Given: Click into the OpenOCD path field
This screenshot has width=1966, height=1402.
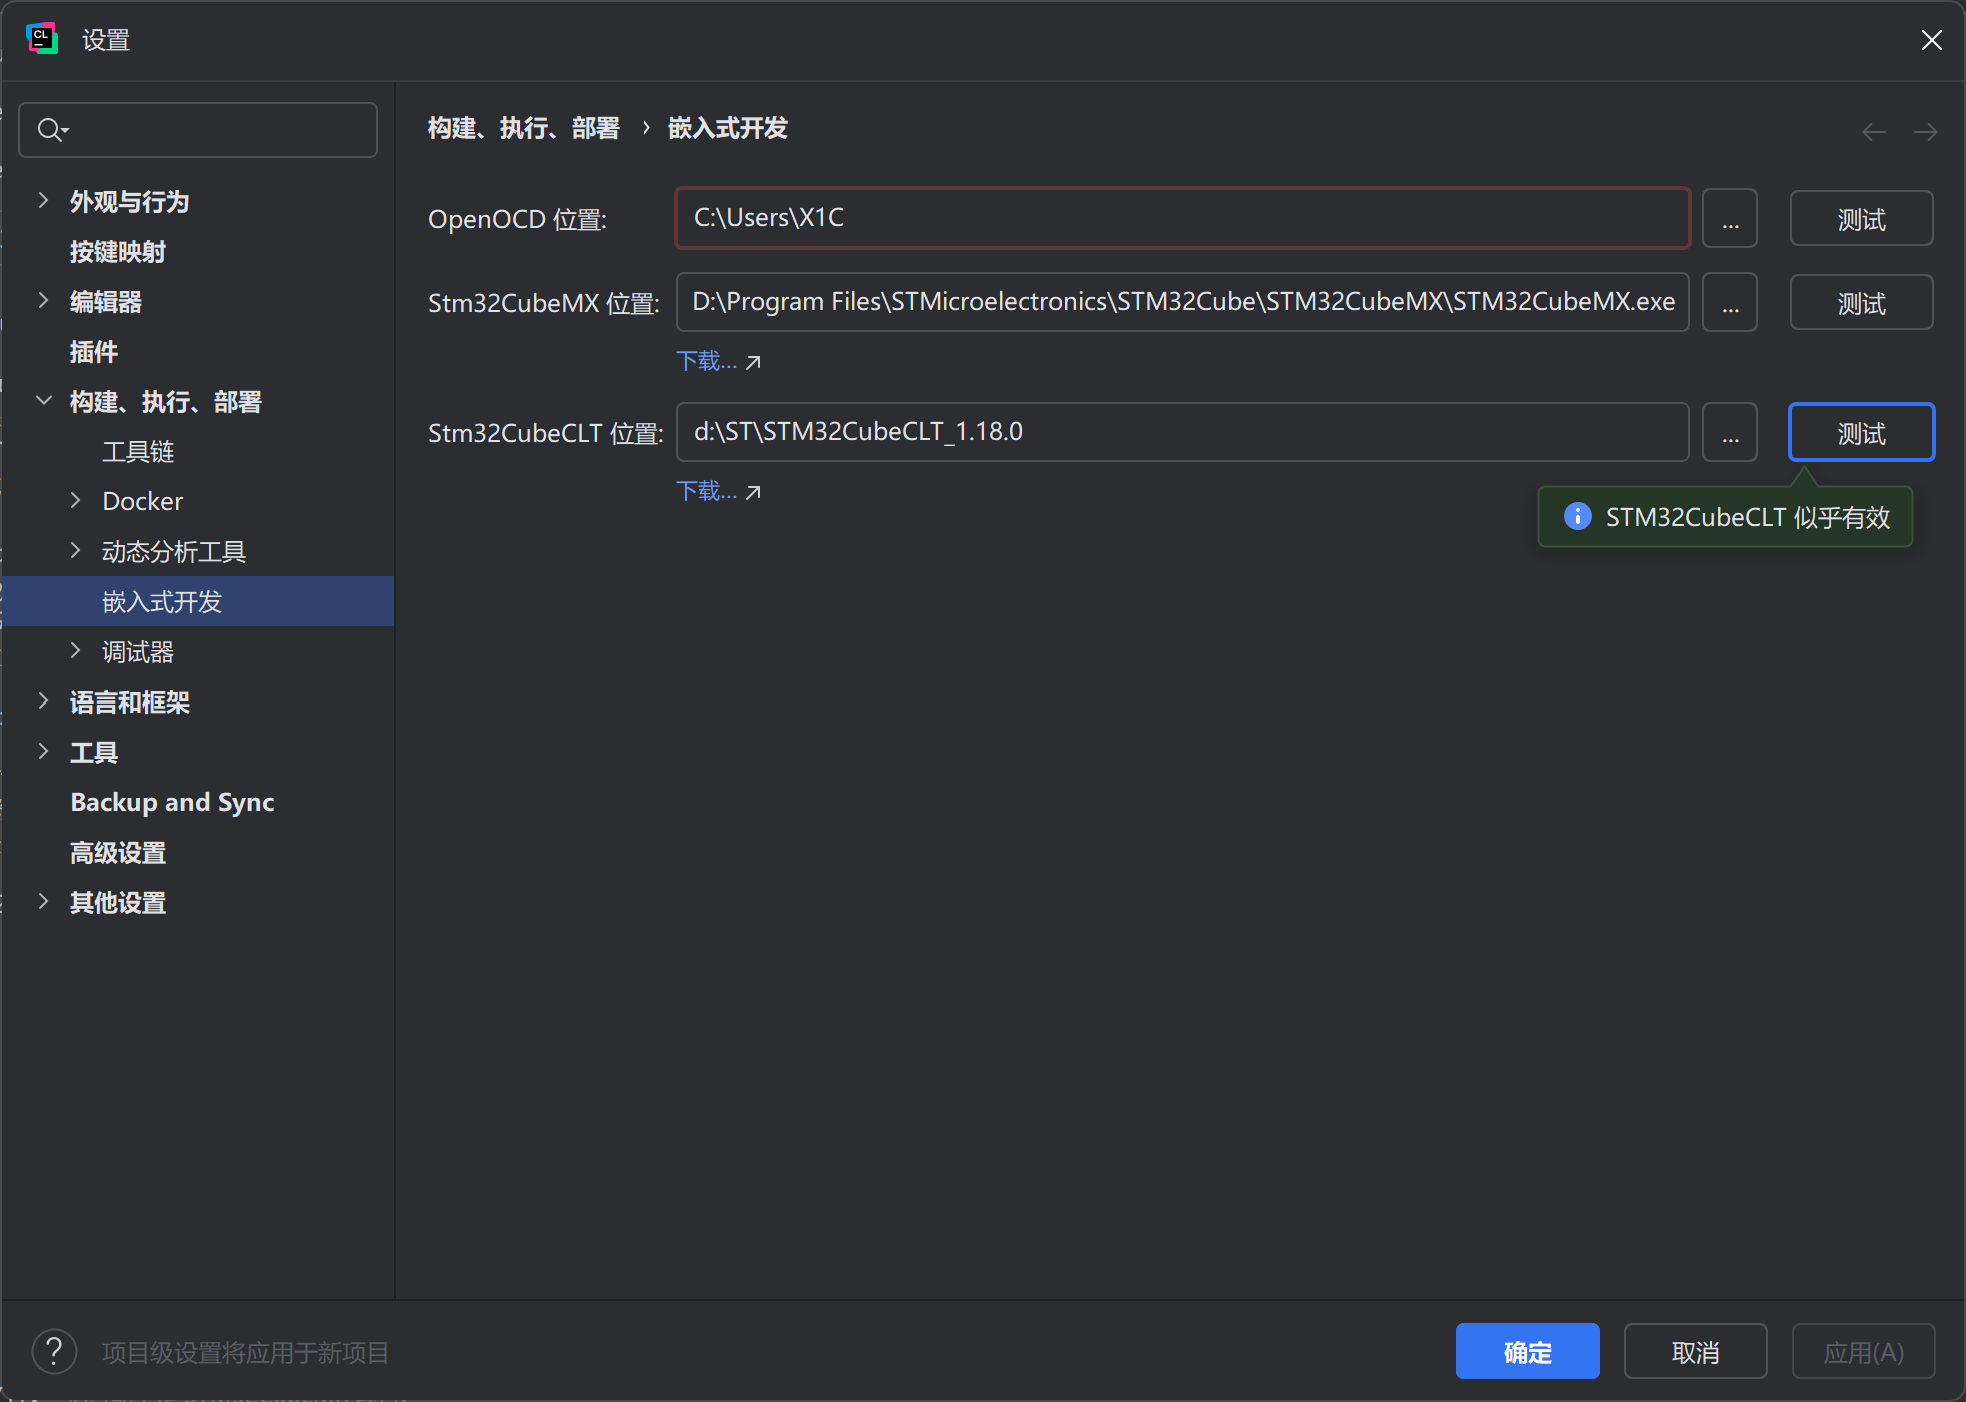Looking at the screenshot, I should coord(1183,218).
